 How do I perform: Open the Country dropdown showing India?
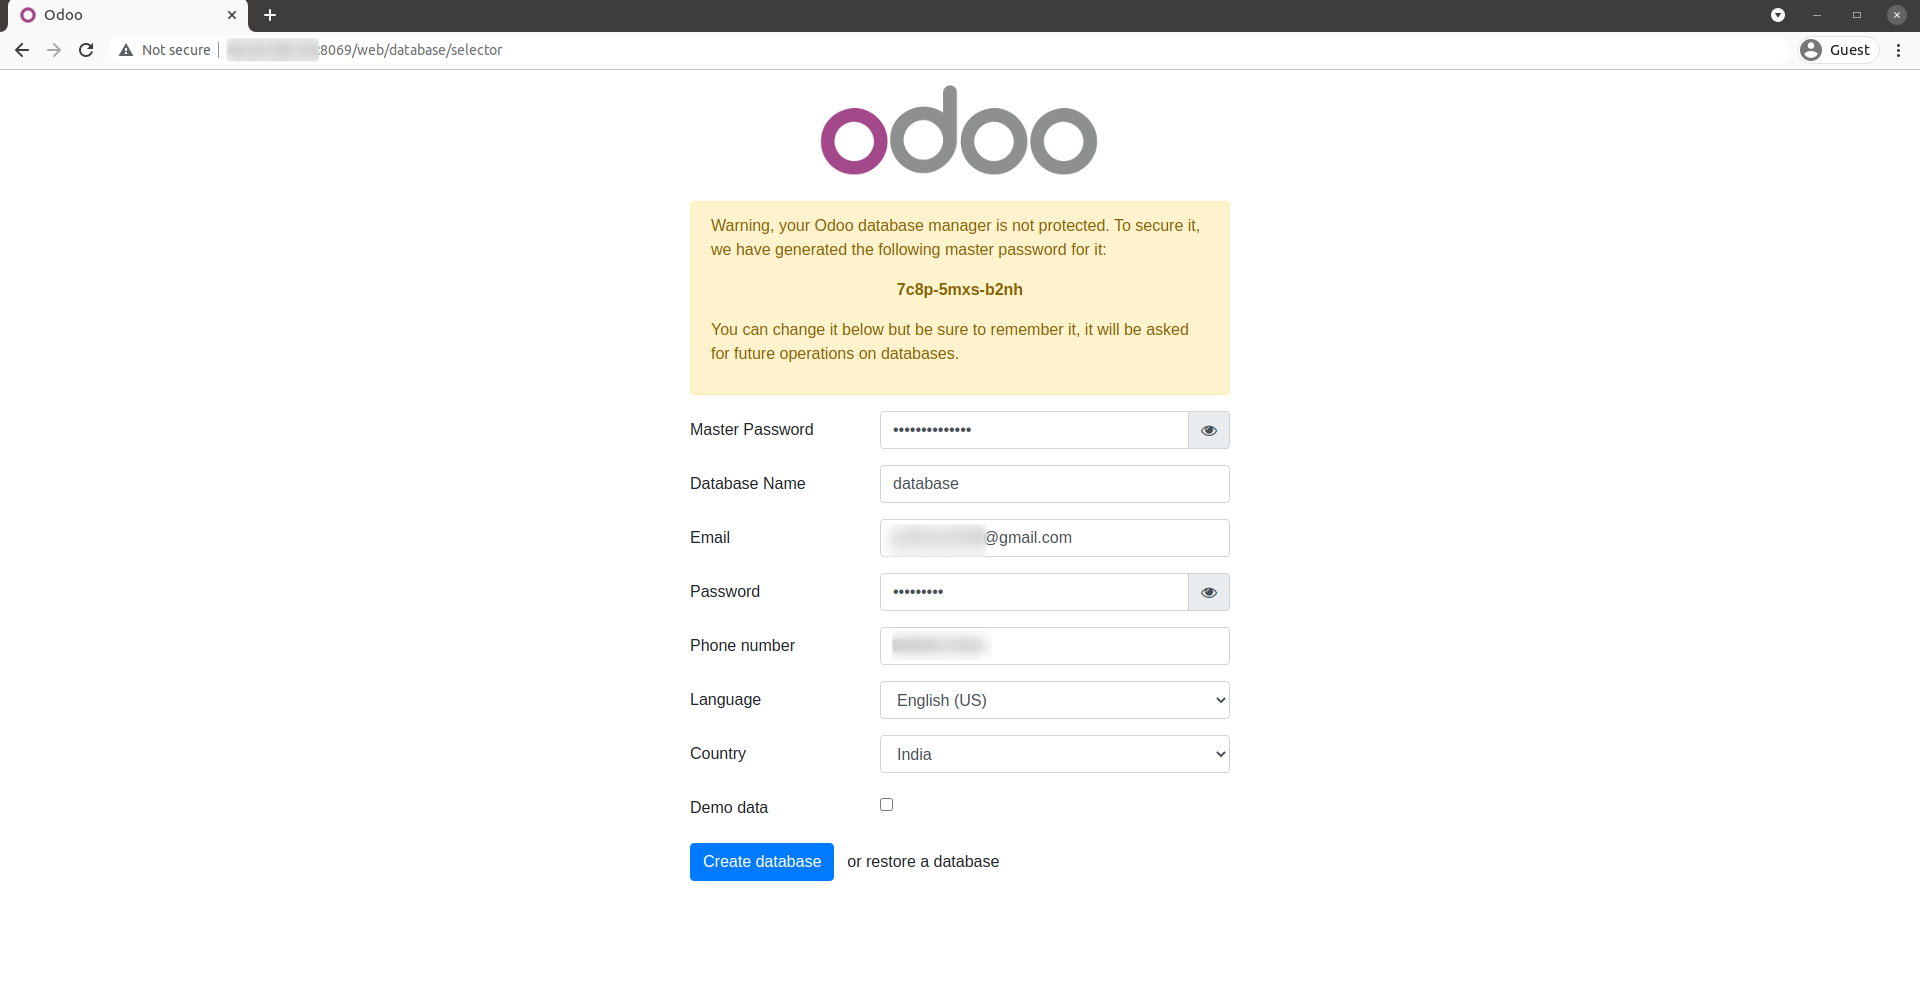[1055, 754]
